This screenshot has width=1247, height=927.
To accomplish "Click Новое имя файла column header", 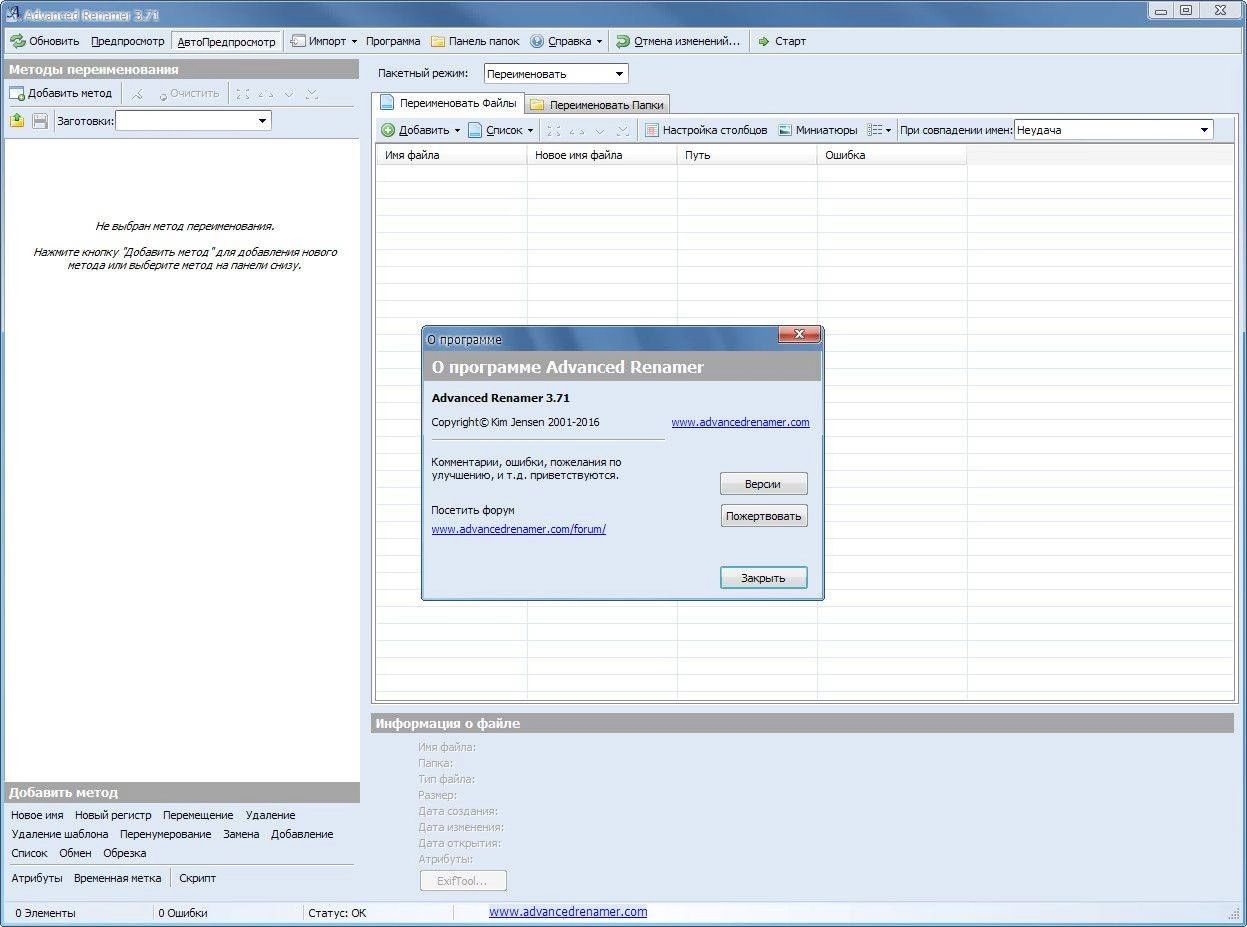I will click(602, 155).
